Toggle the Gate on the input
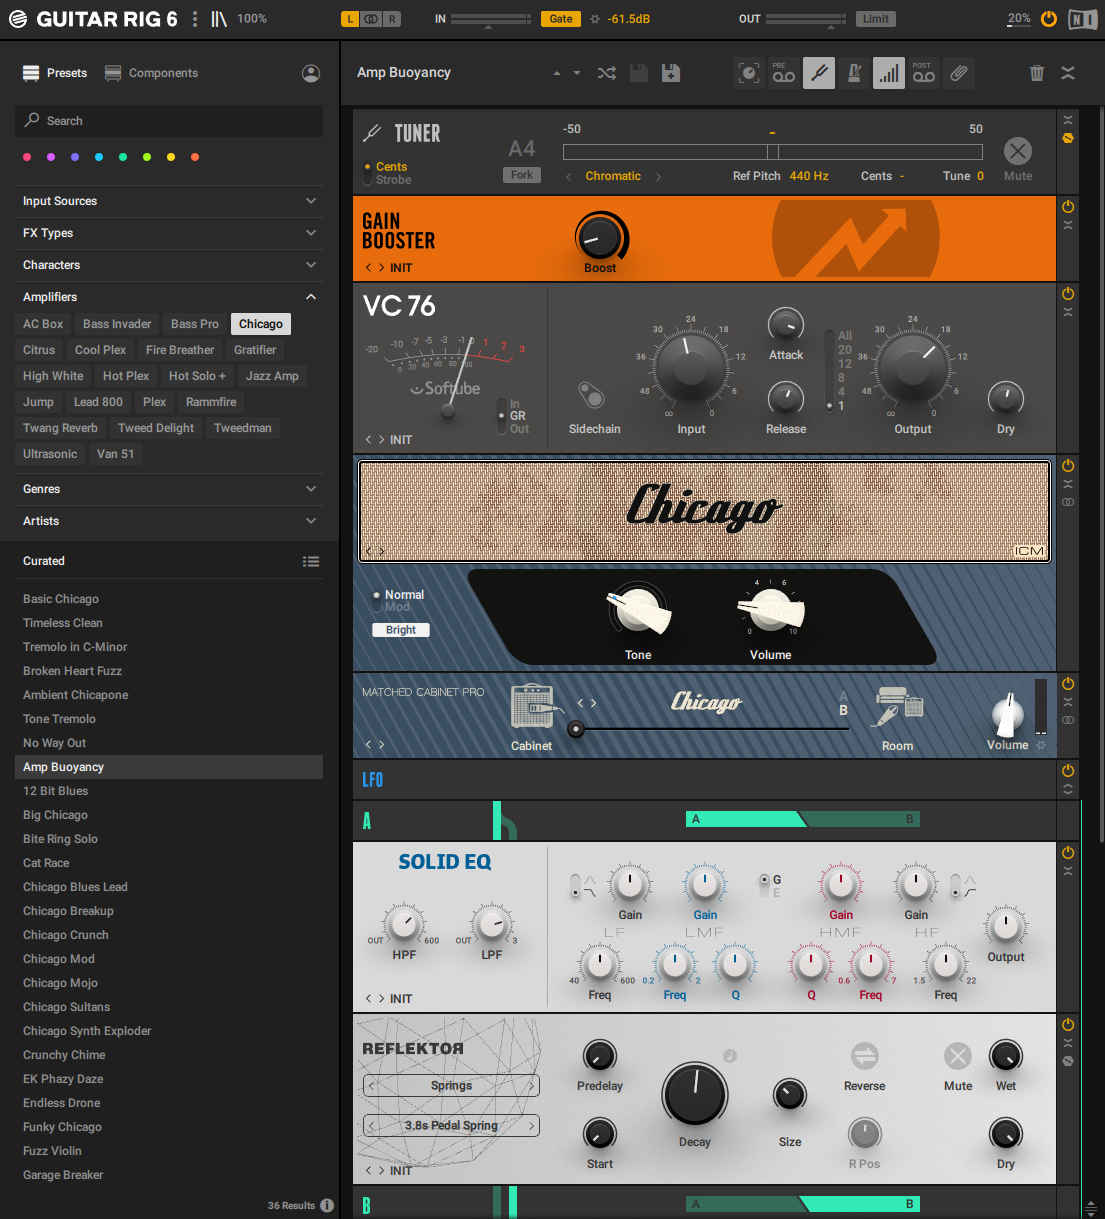Viewport: 1105px width, 1219px height. [x=561, y=19]
